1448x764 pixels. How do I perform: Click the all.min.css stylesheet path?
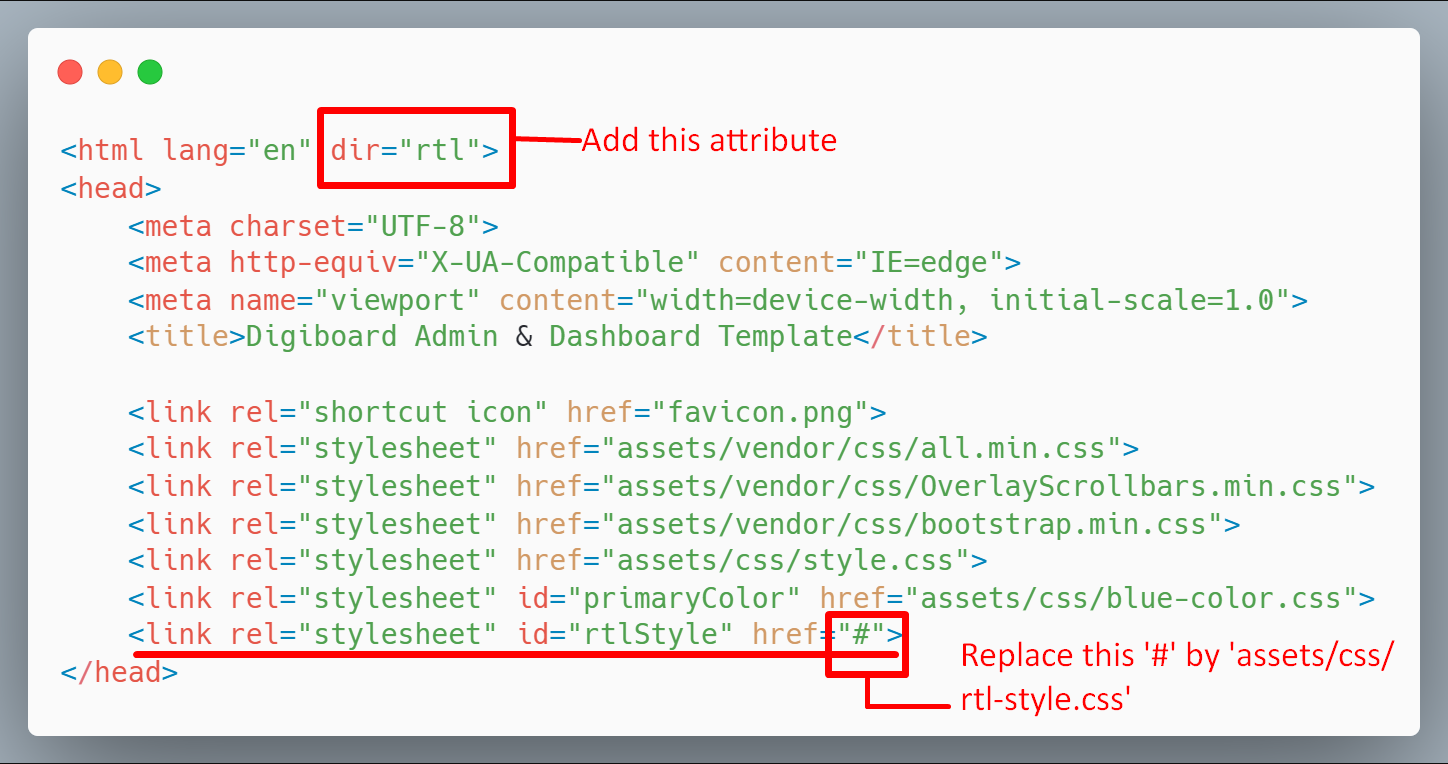(x=860, y=448)
